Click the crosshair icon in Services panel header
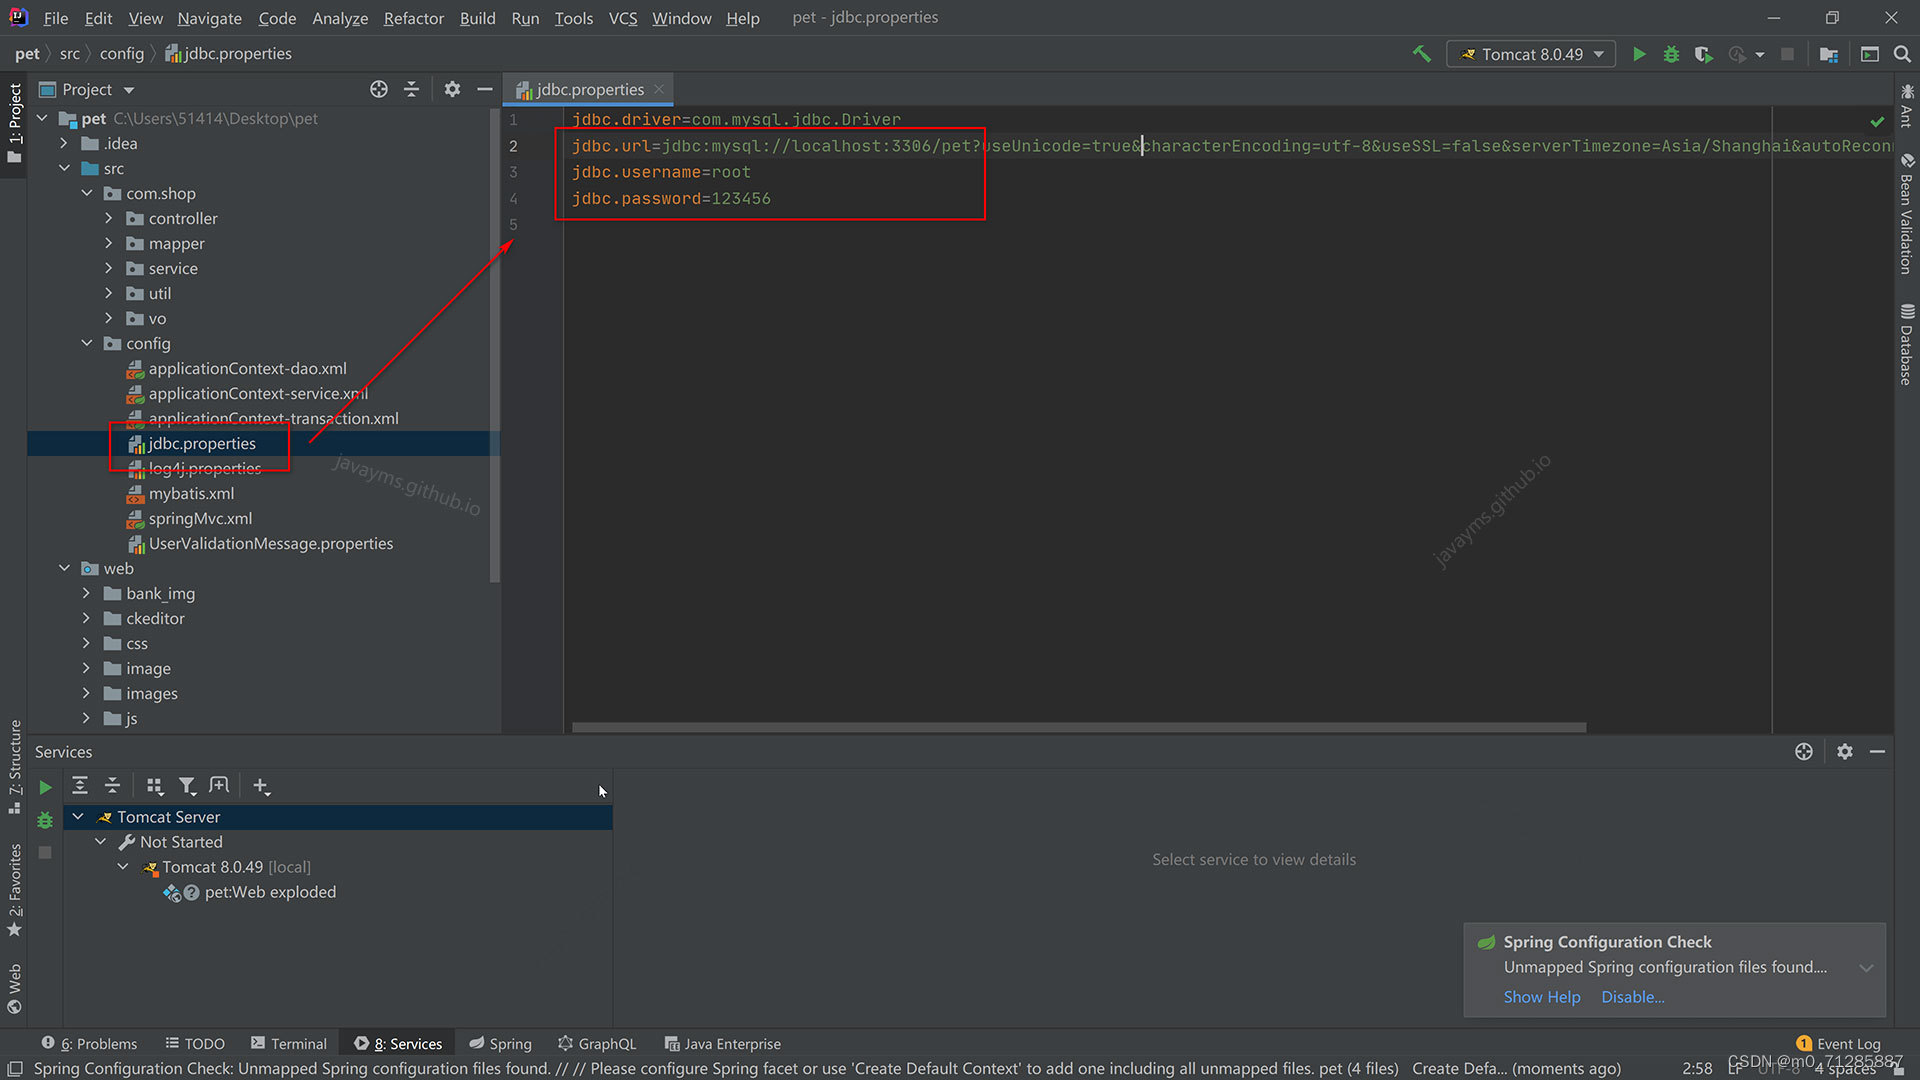This screenshot has width=1920, height=1080. (1804, 751)
